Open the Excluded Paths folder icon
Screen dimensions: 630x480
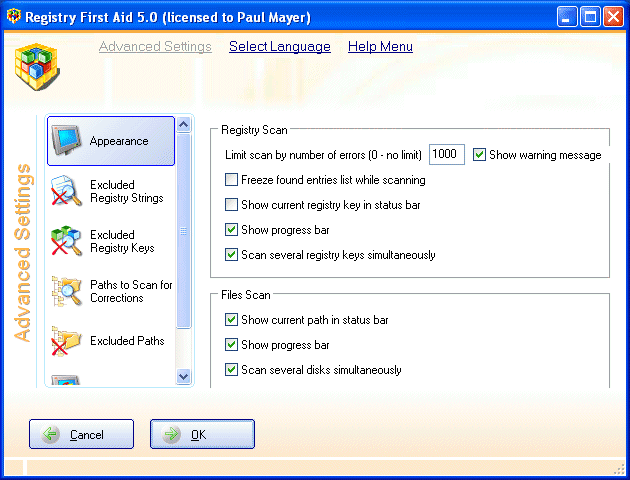(x=67, y=341)
